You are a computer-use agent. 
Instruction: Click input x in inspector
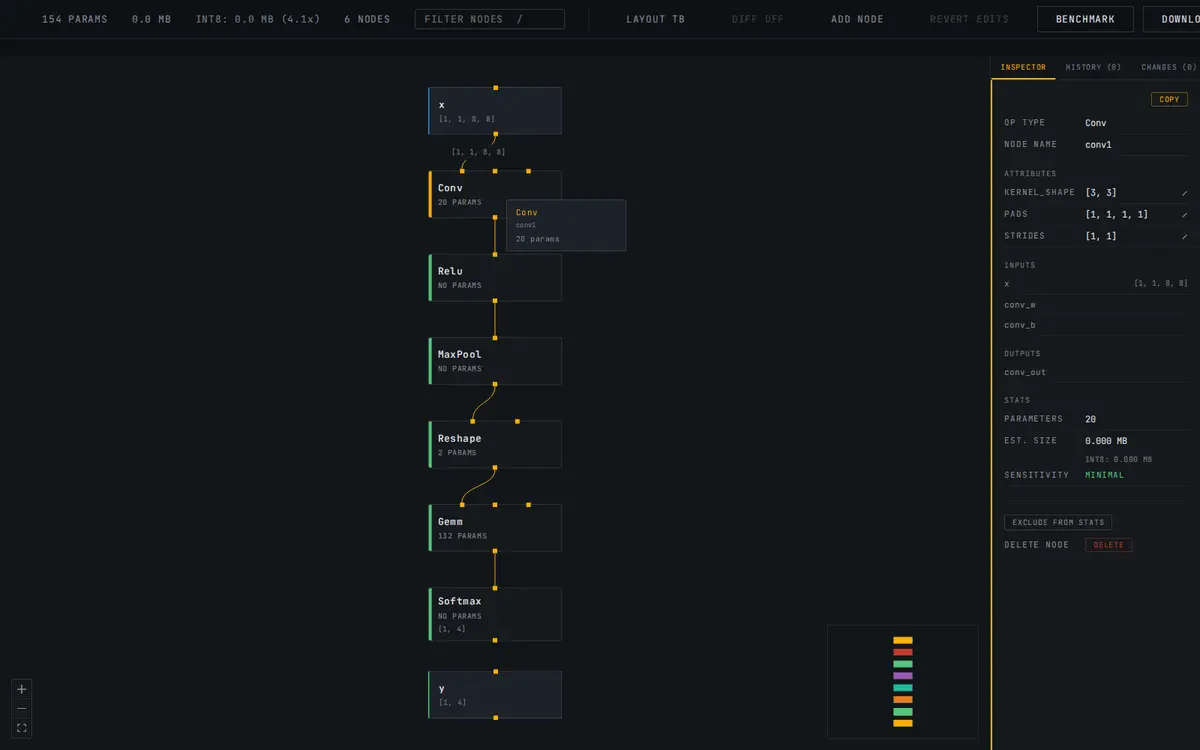click(1096, 284)
